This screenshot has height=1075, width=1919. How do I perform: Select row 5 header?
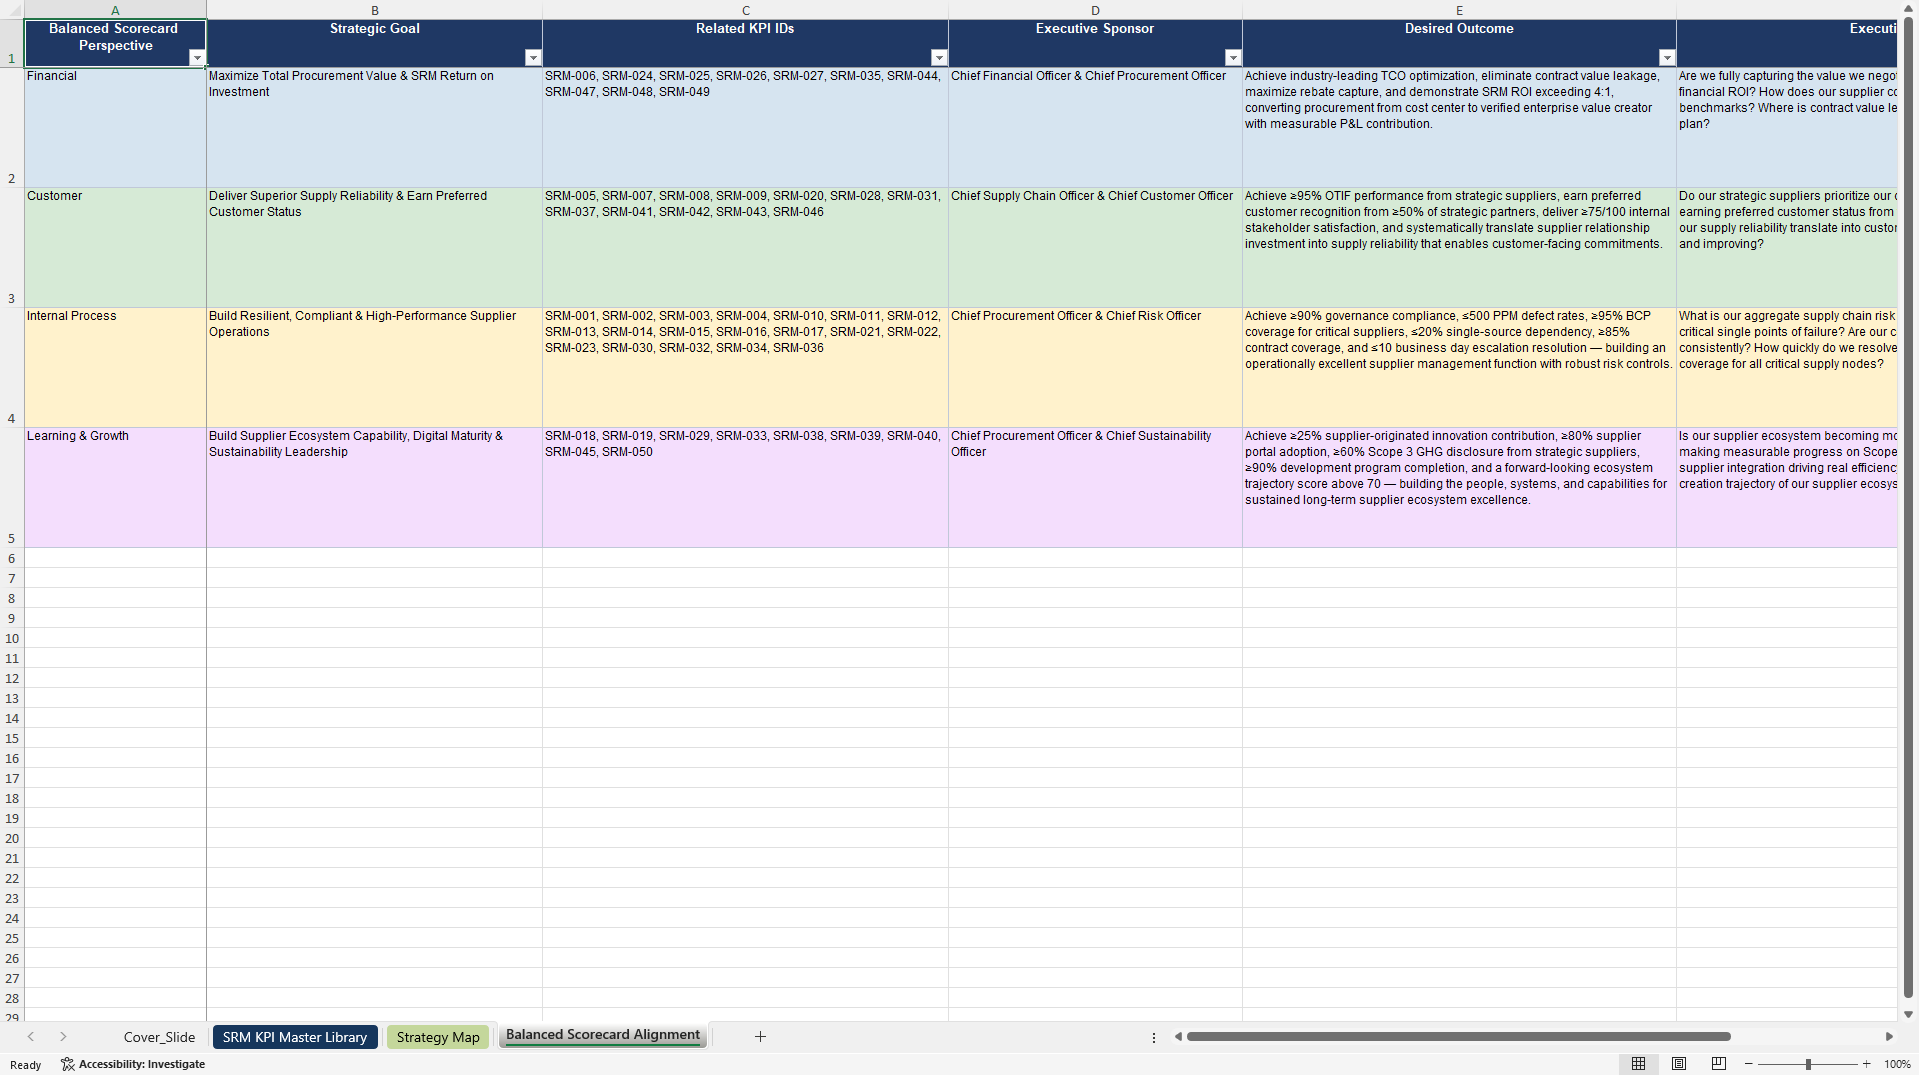point(12,488)
